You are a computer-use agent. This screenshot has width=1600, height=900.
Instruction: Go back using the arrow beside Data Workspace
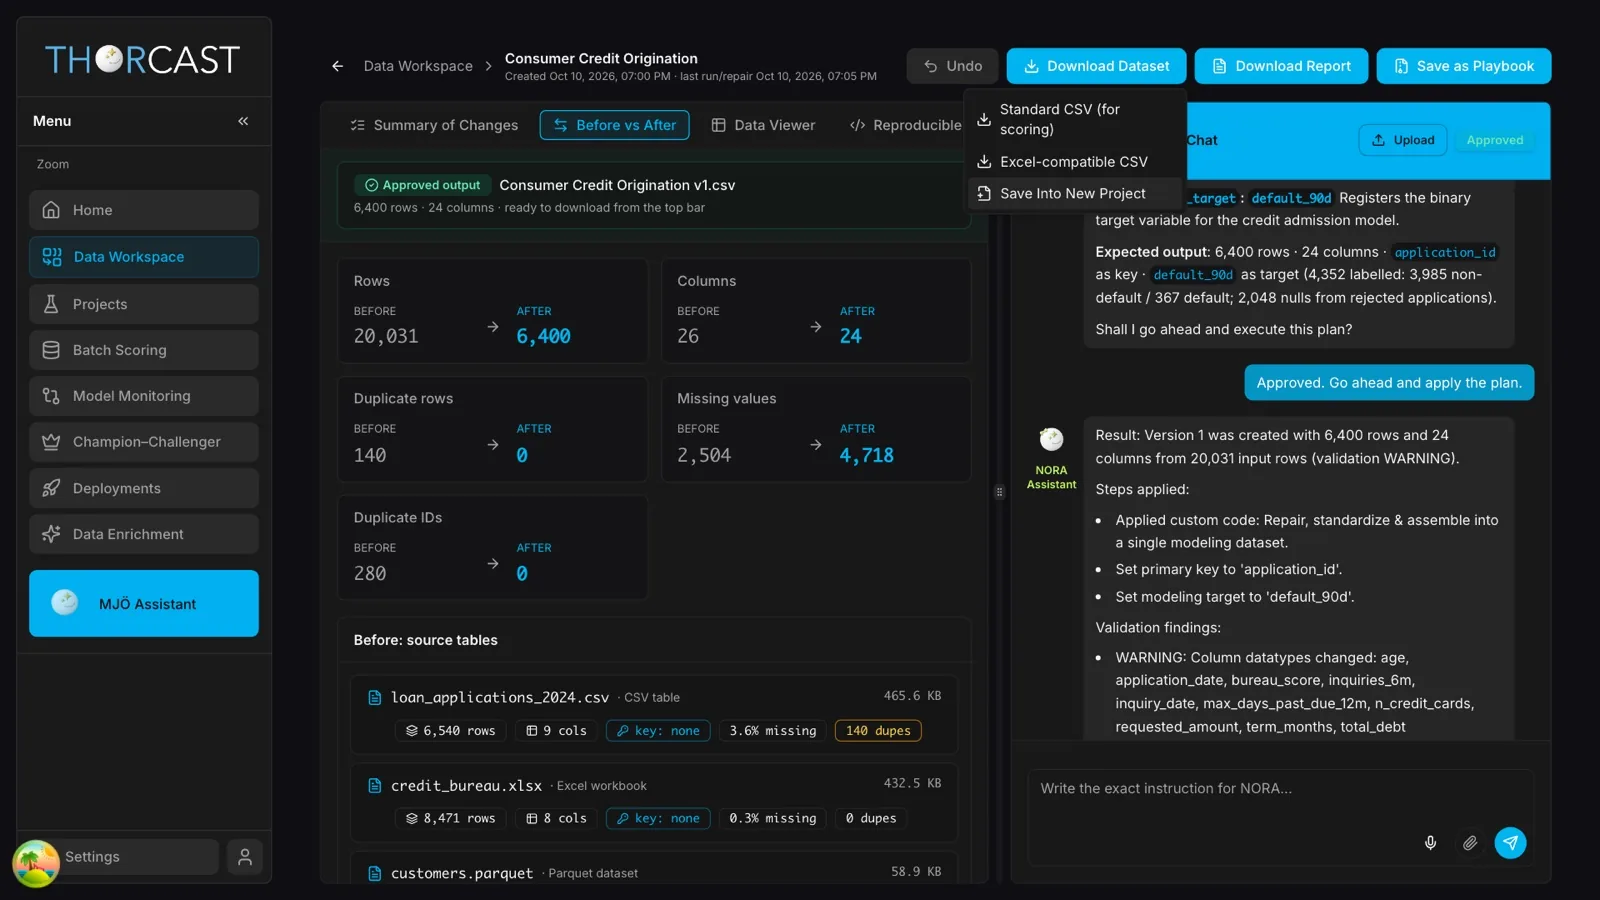(337, 66)
